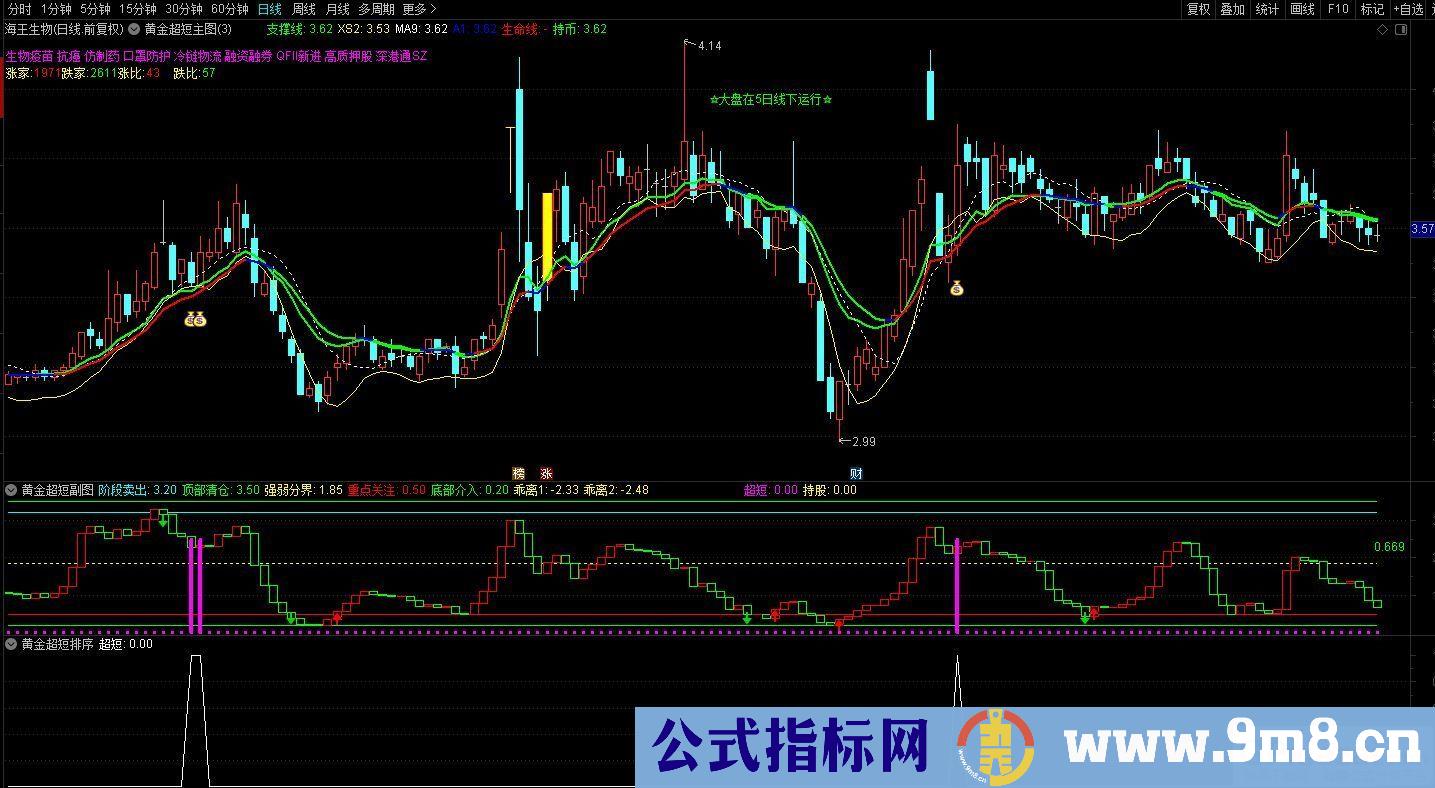This screenshot has height=788, width=1435.
Task: Switch to the 分时 intraday chart tab
Action: (19, 9)
